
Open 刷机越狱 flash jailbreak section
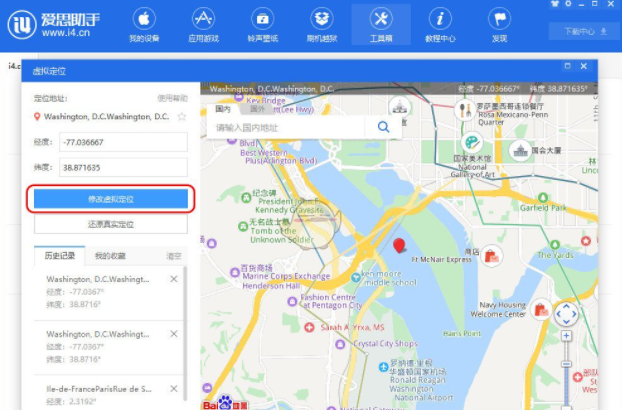(321, 25)
